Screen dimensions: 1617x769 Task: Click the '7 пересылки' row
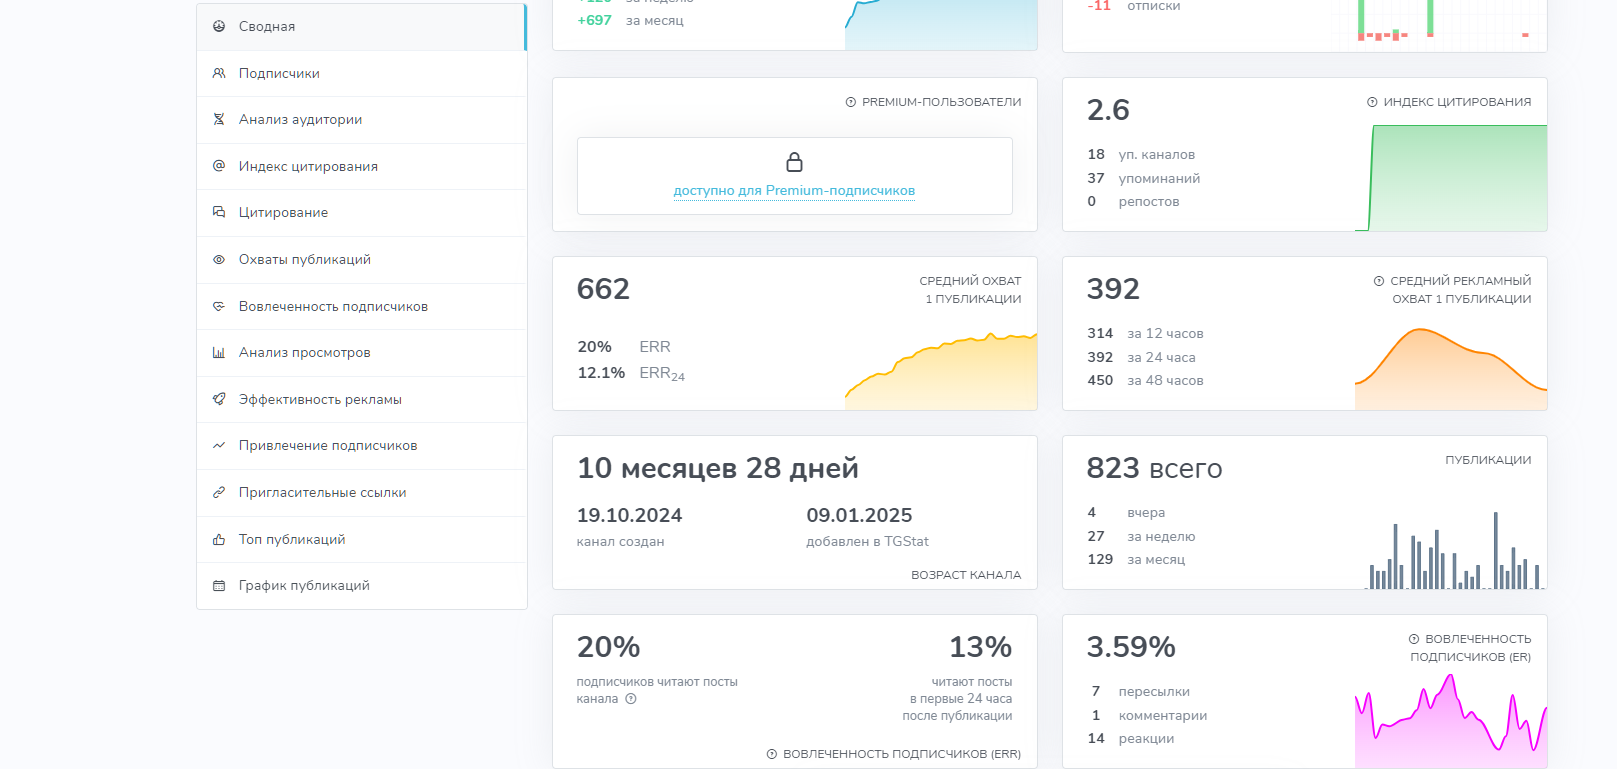click(x=1139, y=692)
